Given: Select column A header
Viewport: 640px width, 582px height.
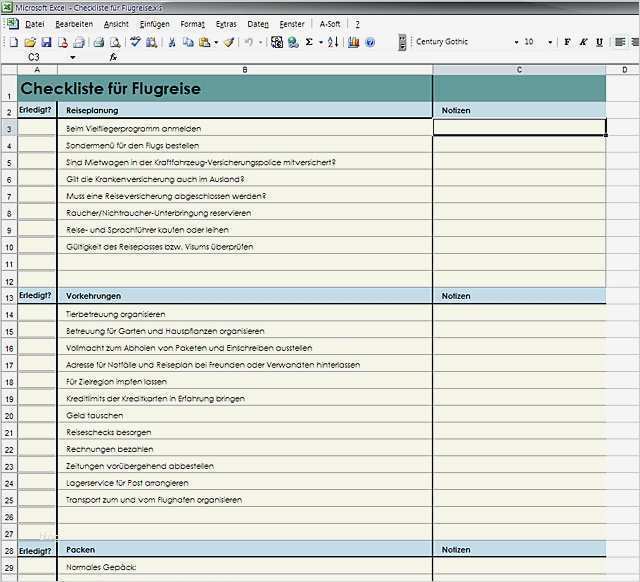Looking at the screenshot, I should (37, 70).
